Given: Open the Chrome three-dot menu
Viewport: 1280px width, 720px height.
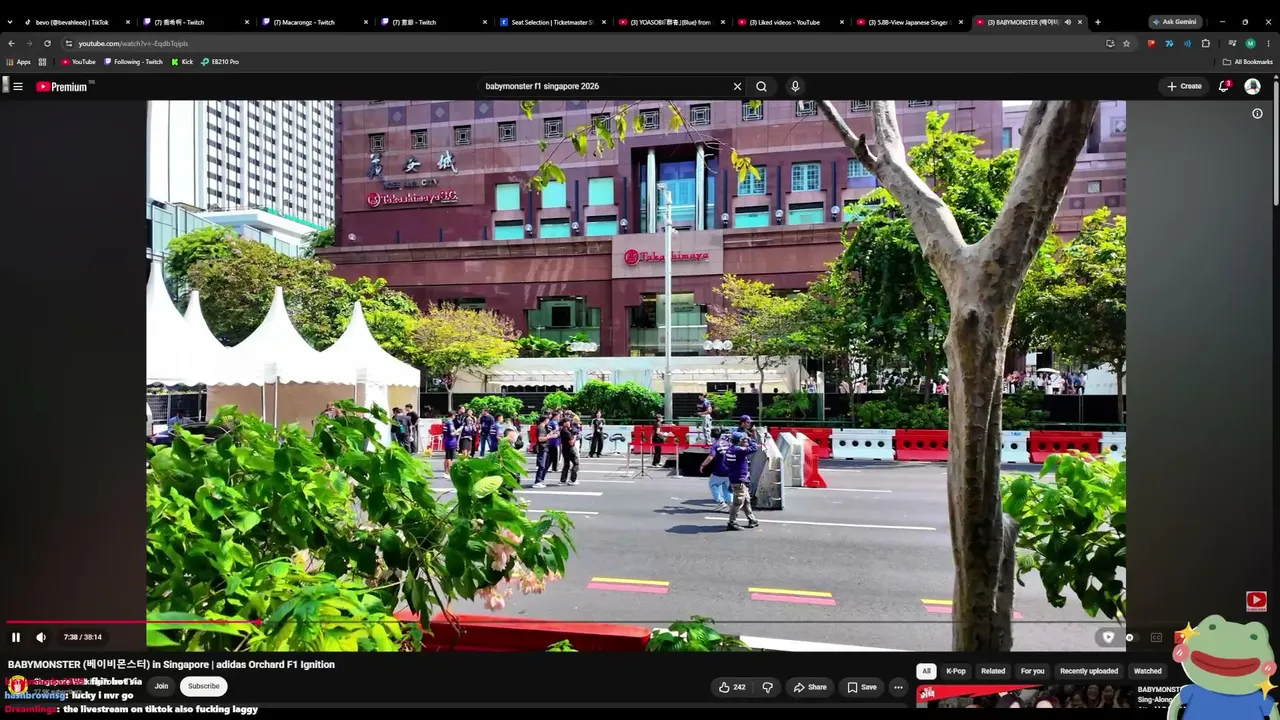Looking at the screenshot, I should pyautogui.click(x=1269, y=44).
